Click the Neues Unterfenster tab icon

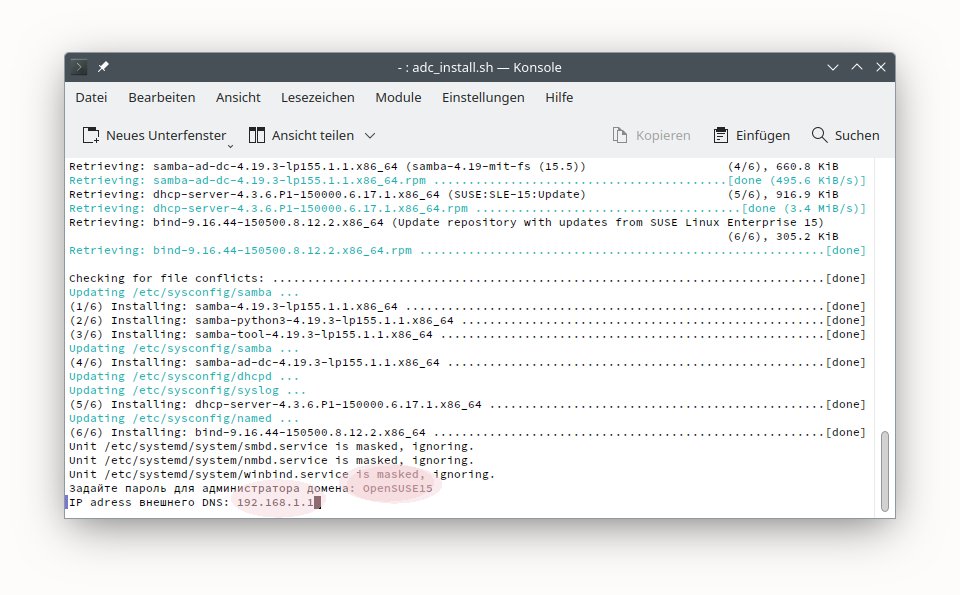[x=91, y=135]
